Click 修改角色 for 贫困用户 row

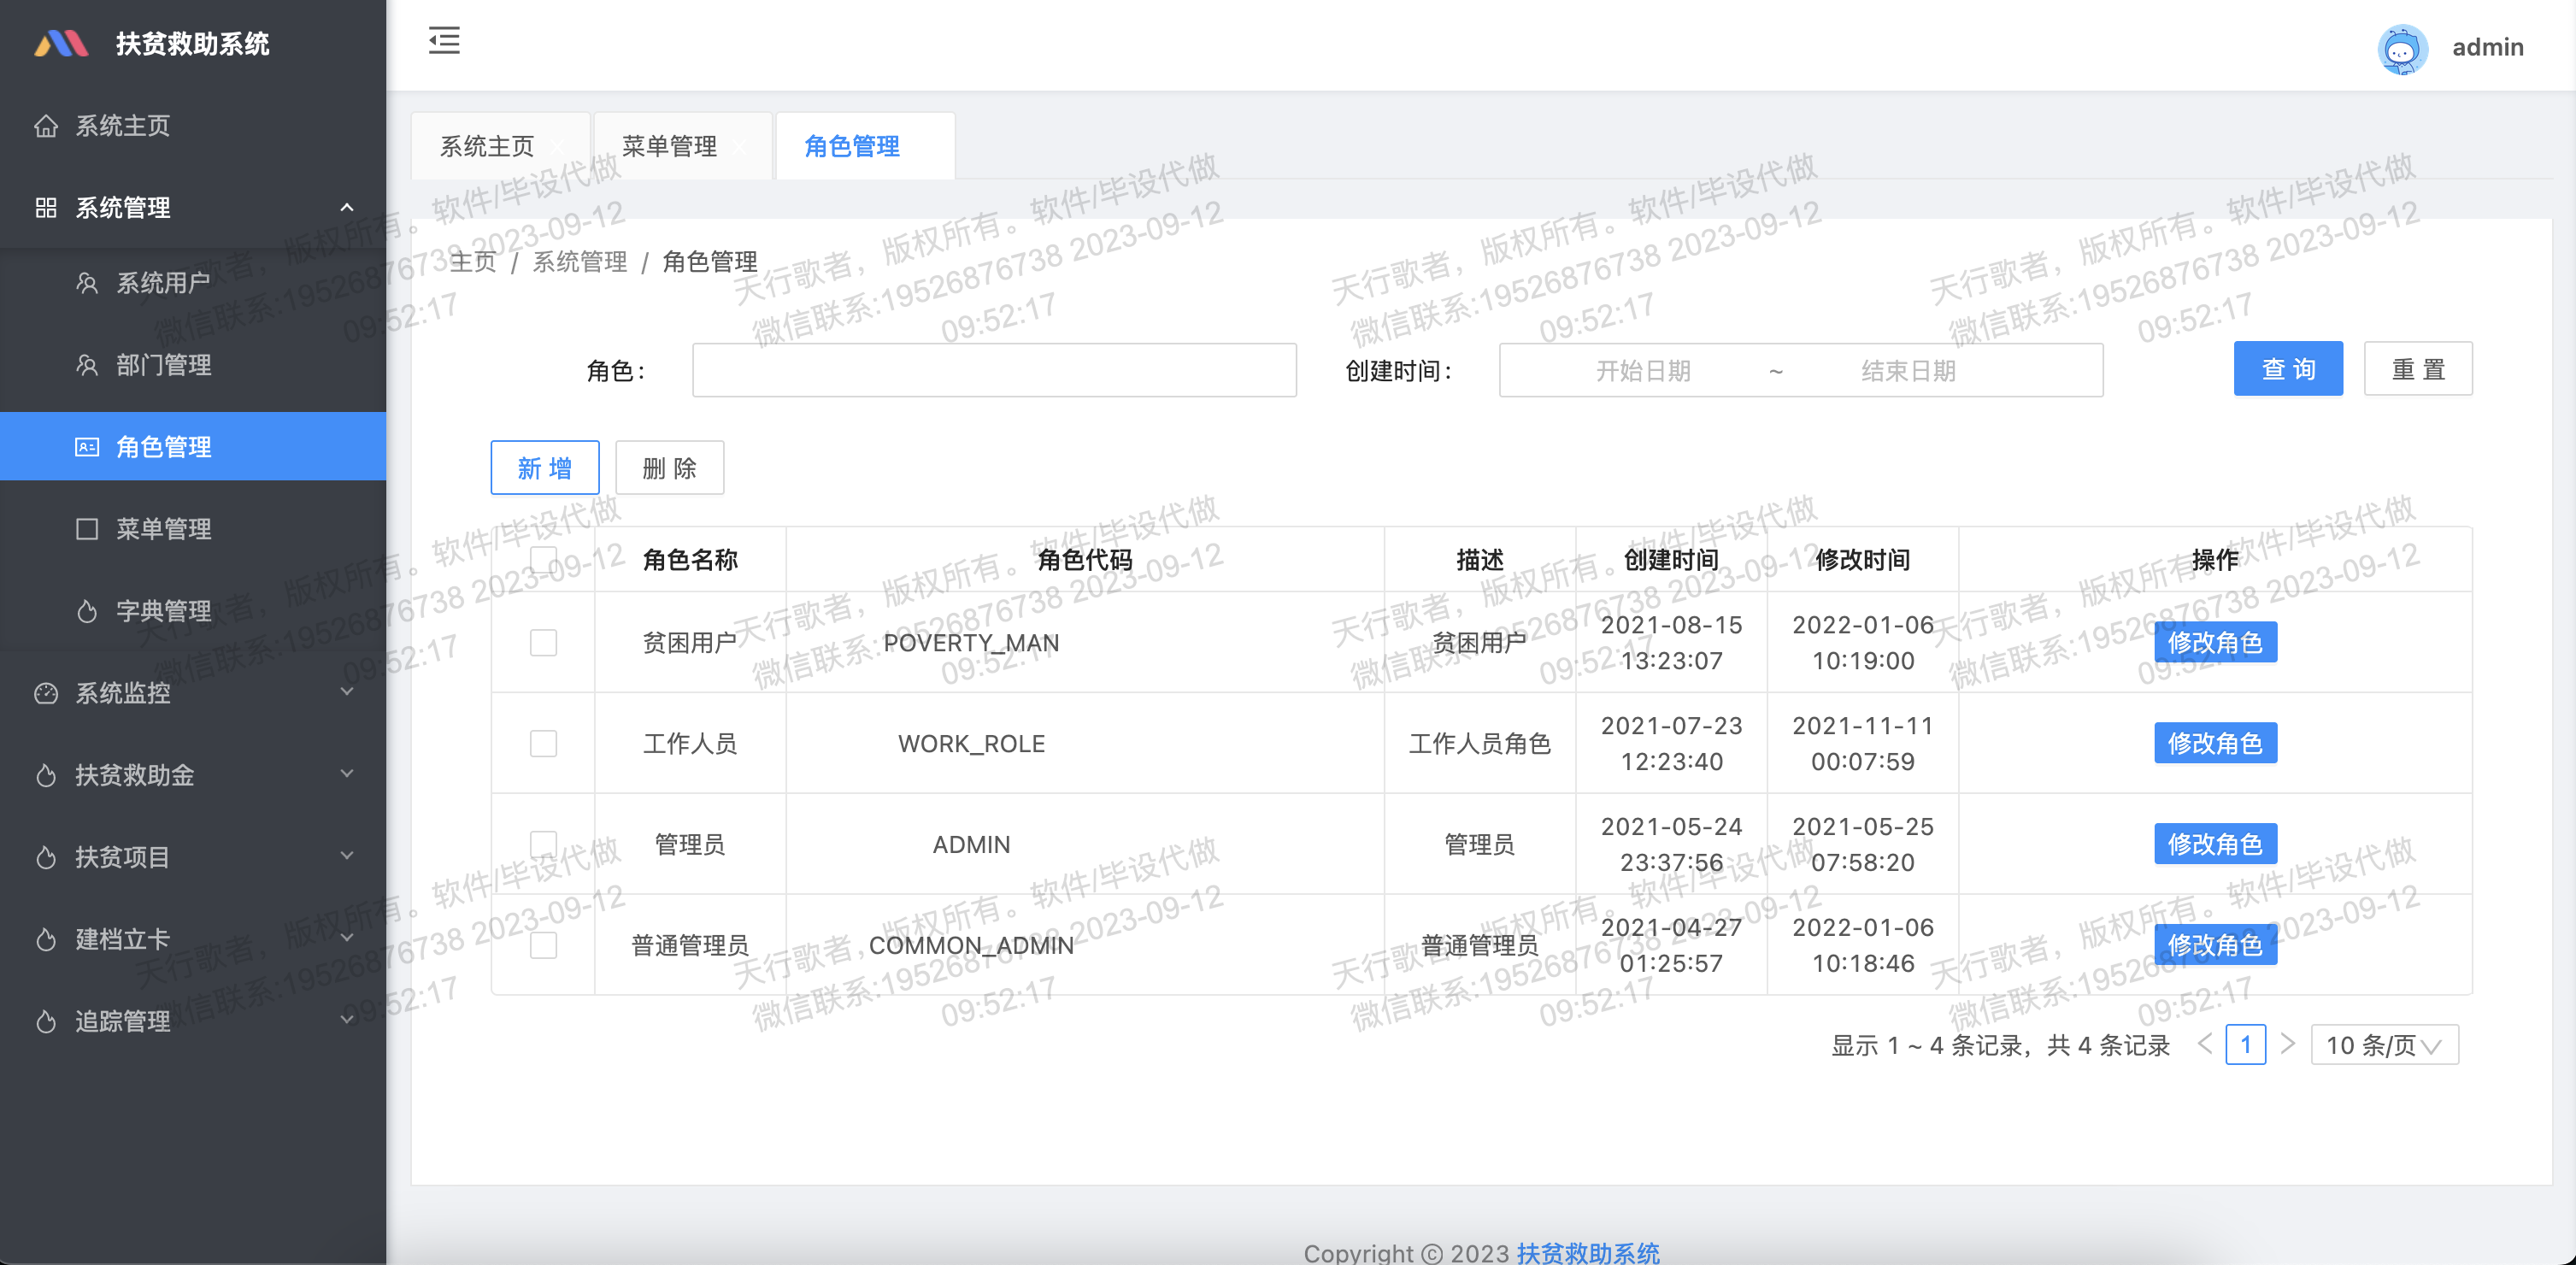click(x=2215, y=642)
